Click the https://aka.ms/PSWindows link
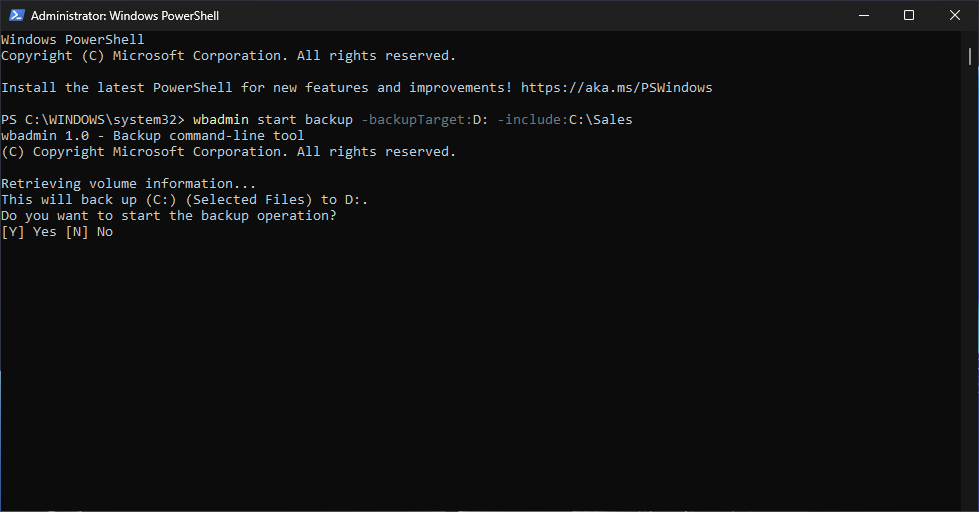 (616, 88)
